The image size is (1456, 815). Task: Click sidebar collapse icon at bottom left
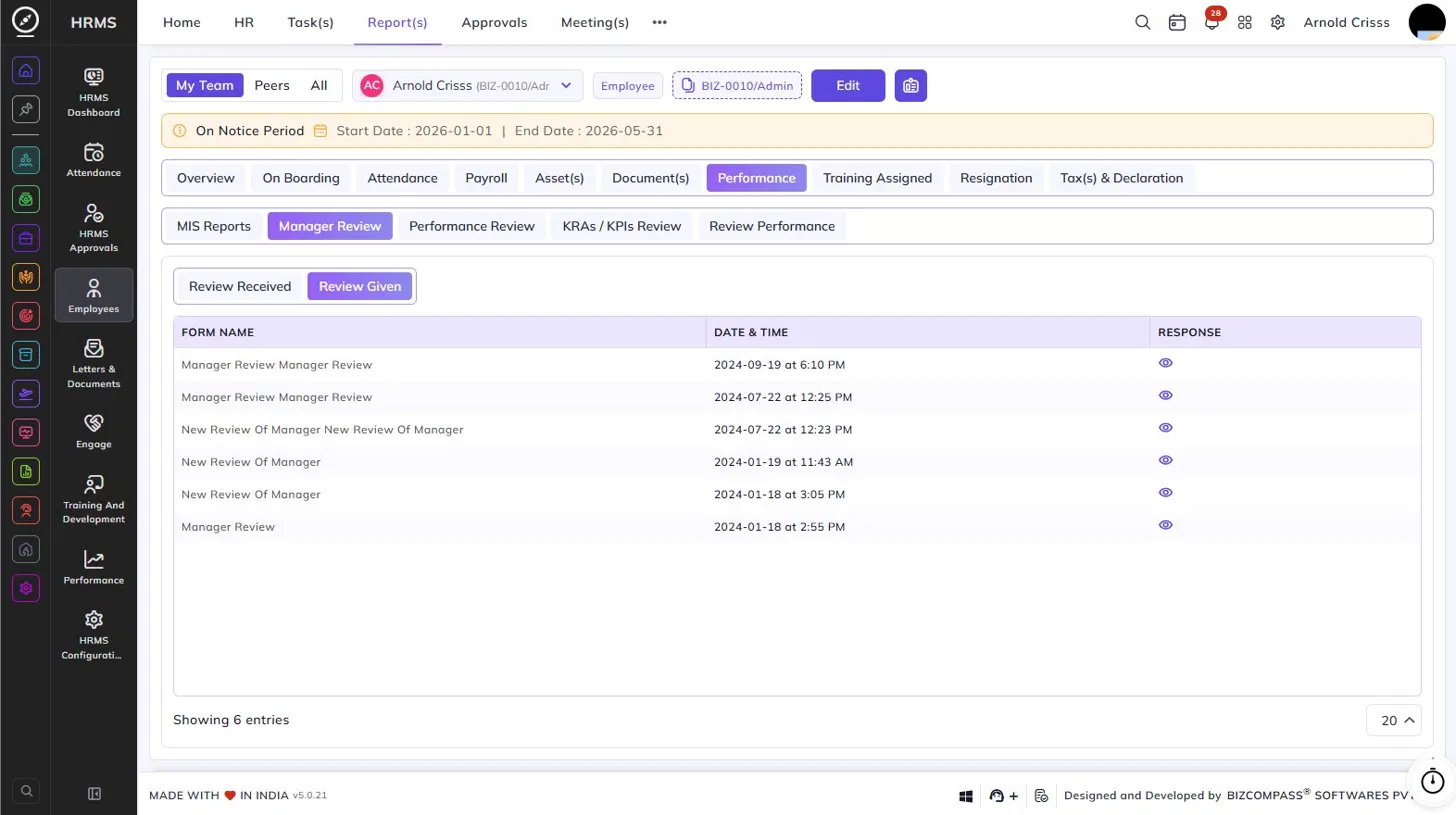coord(95,794)
